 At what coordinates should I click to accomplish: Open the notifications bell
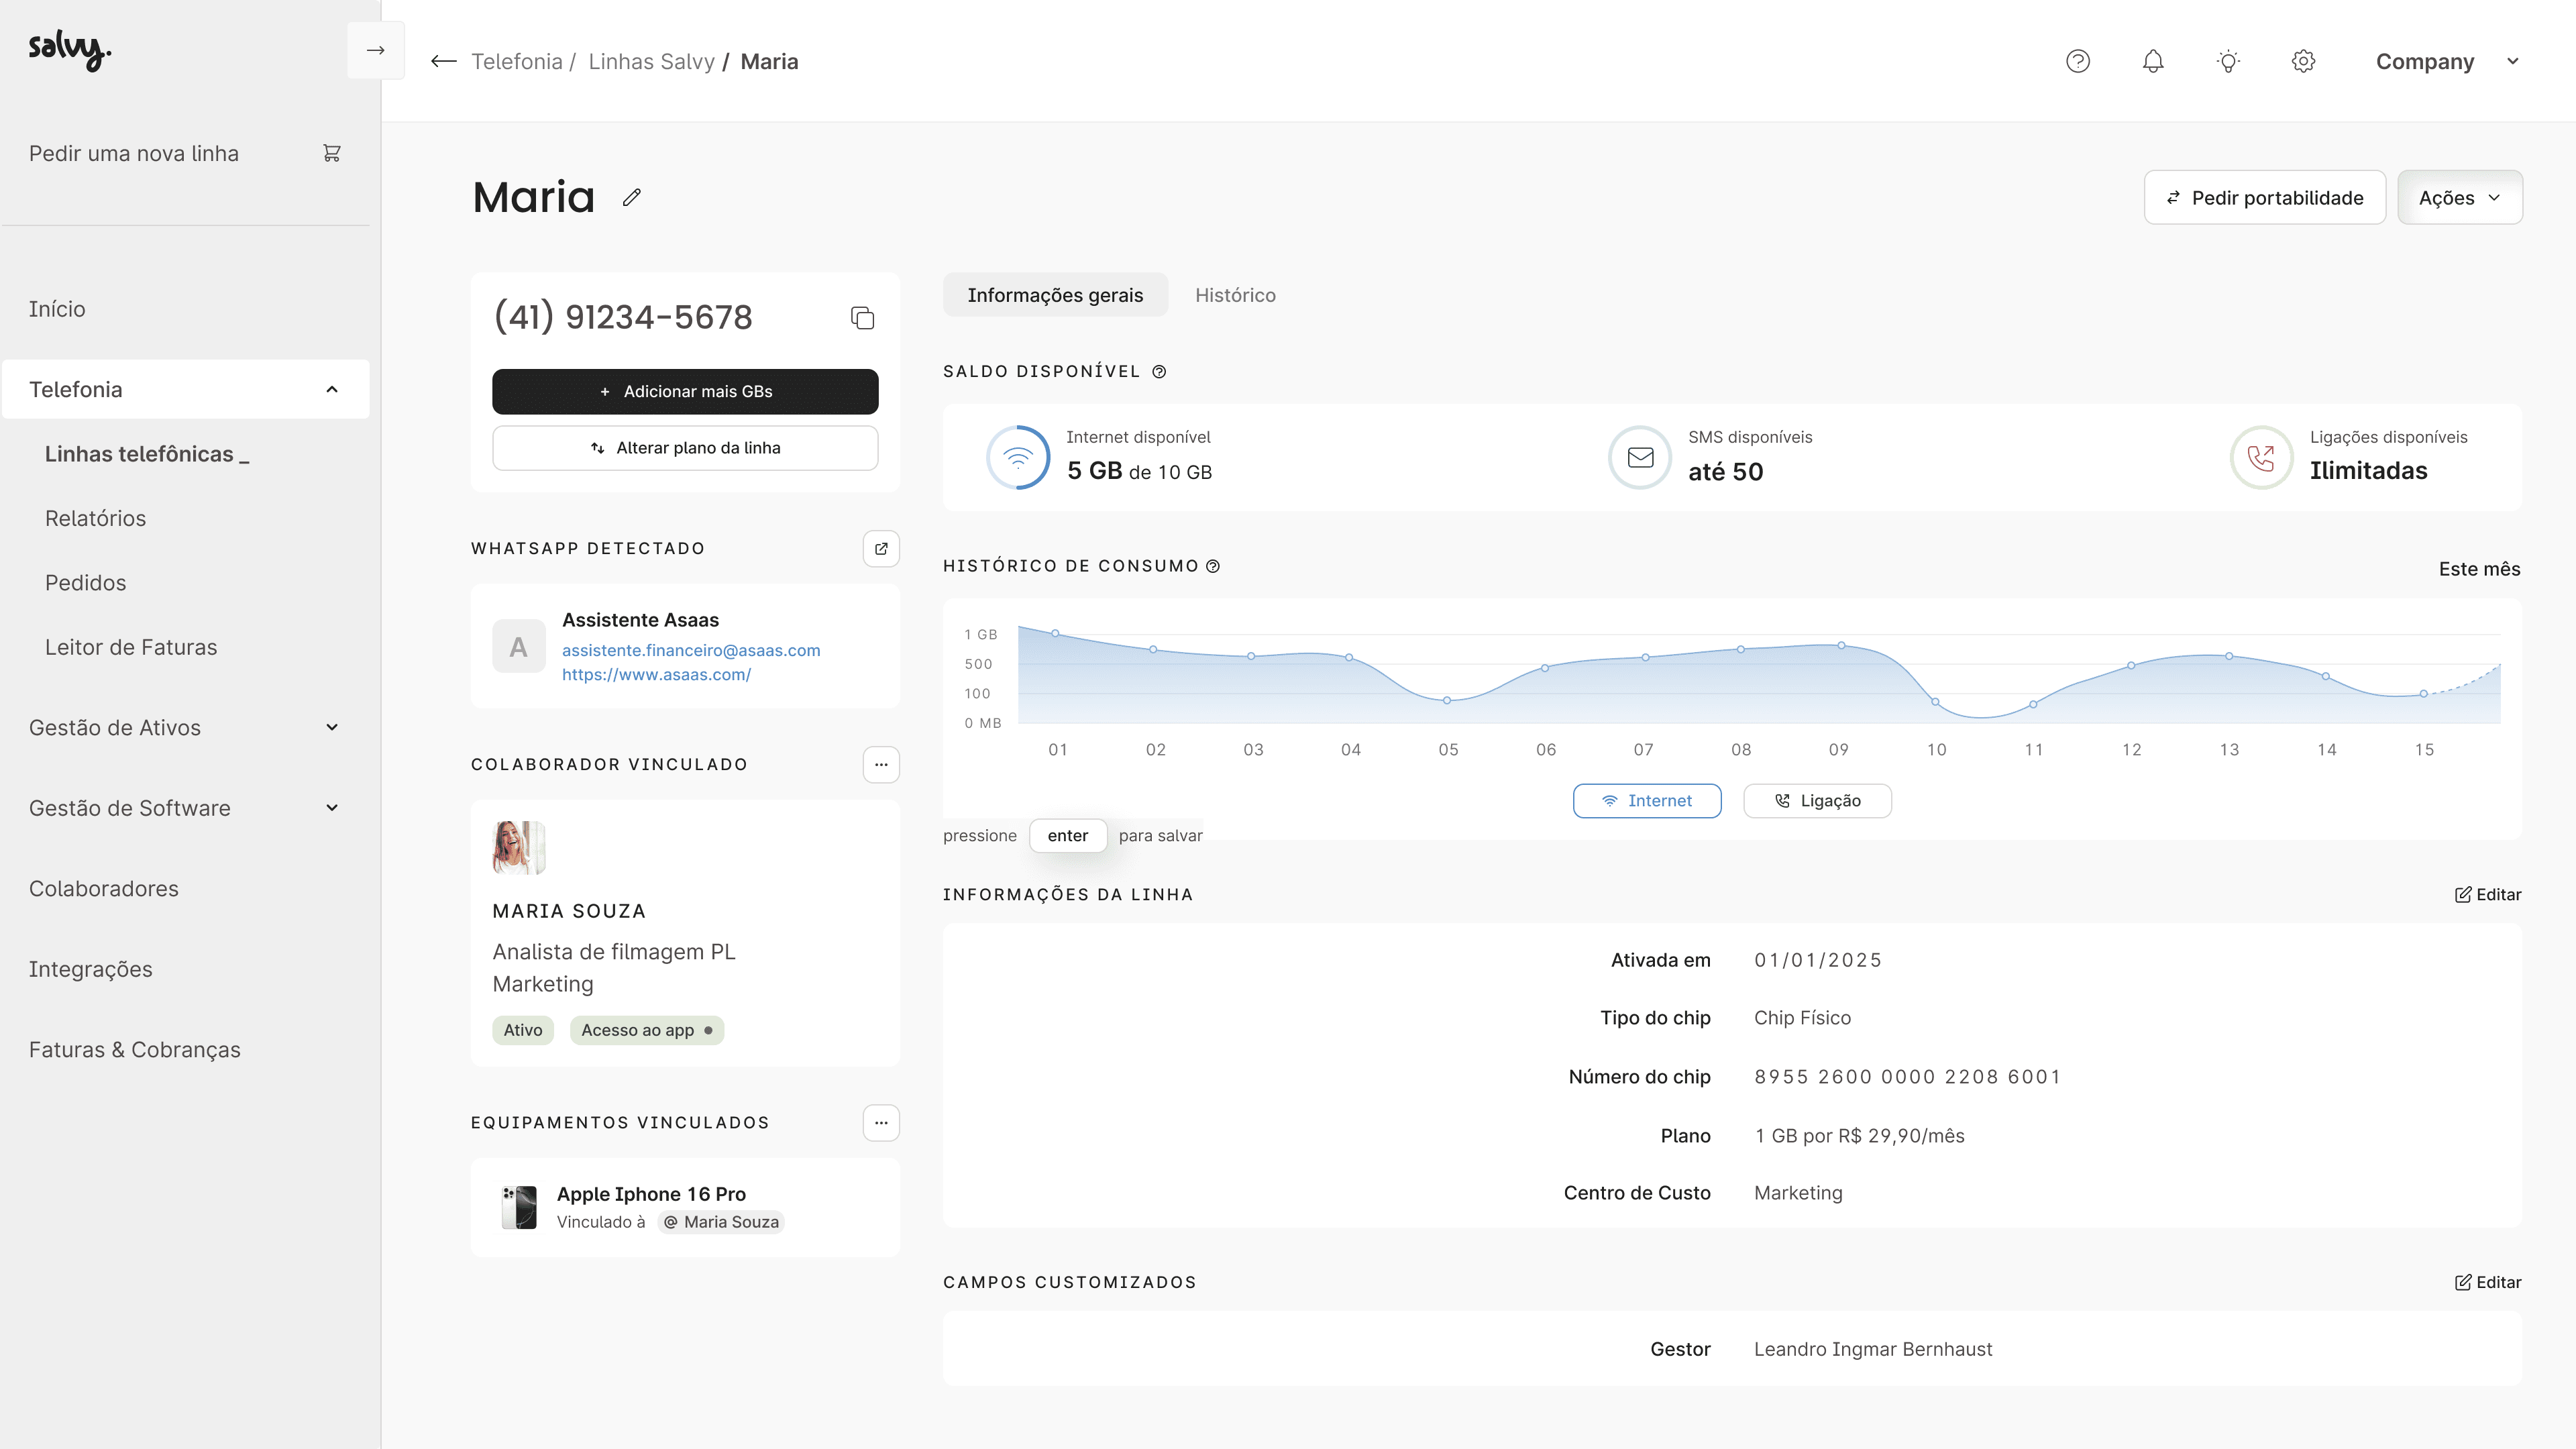click(x=2152, y=61)
